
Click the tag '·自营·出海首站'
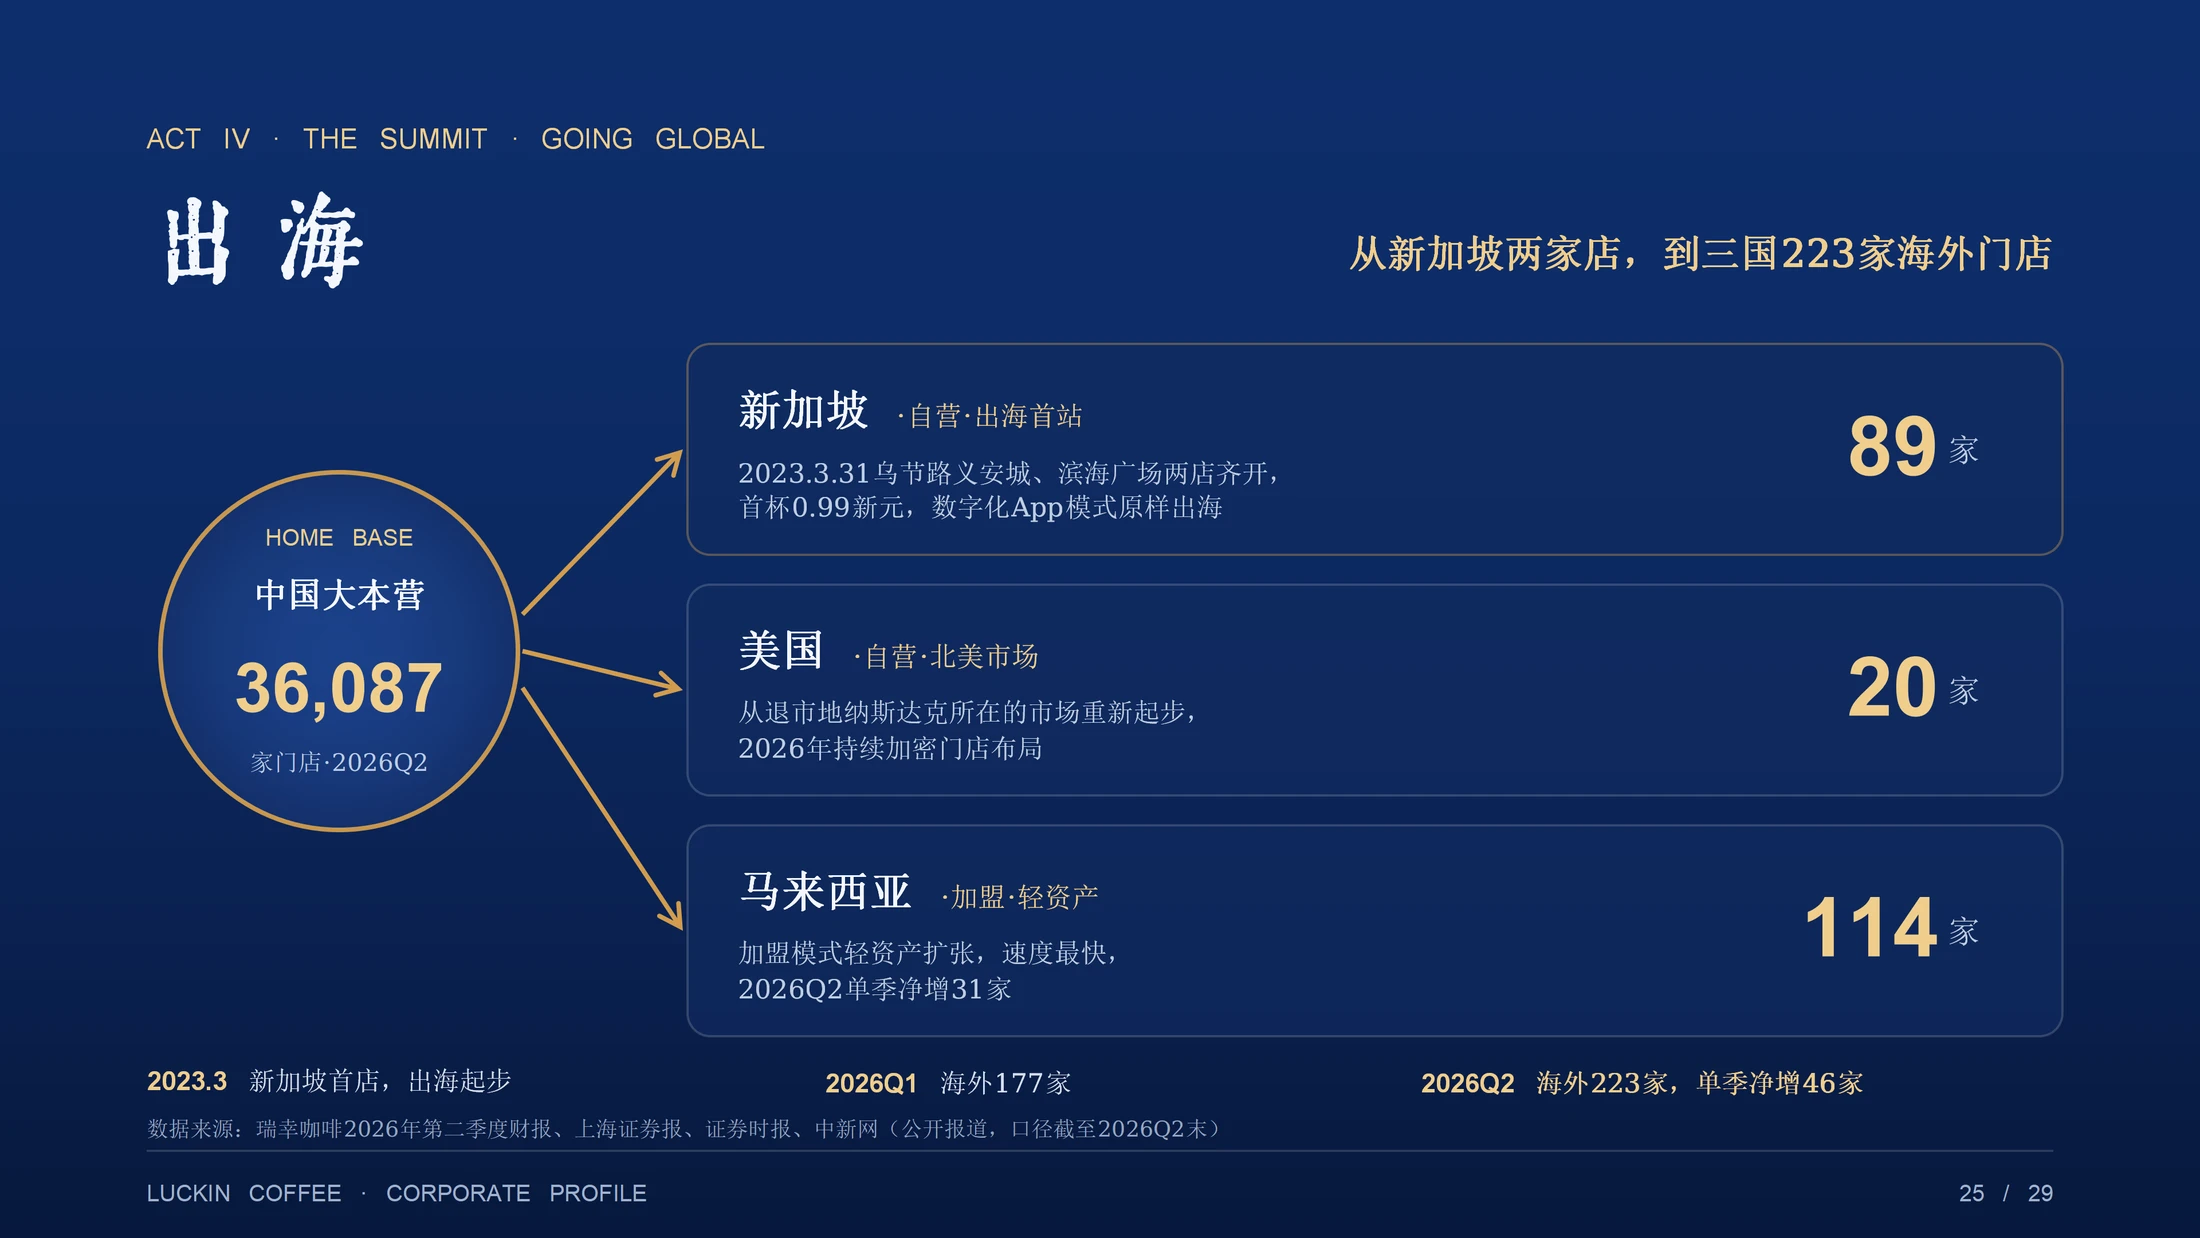click(x=990, y=416)
